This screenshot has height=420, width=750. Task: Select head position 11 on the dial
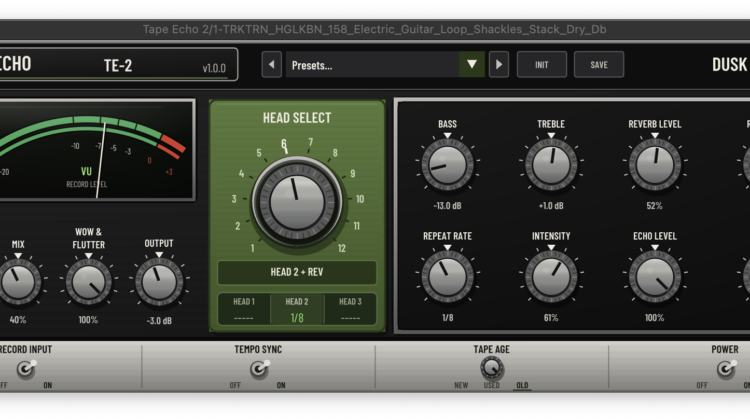[x=356, y=226]
